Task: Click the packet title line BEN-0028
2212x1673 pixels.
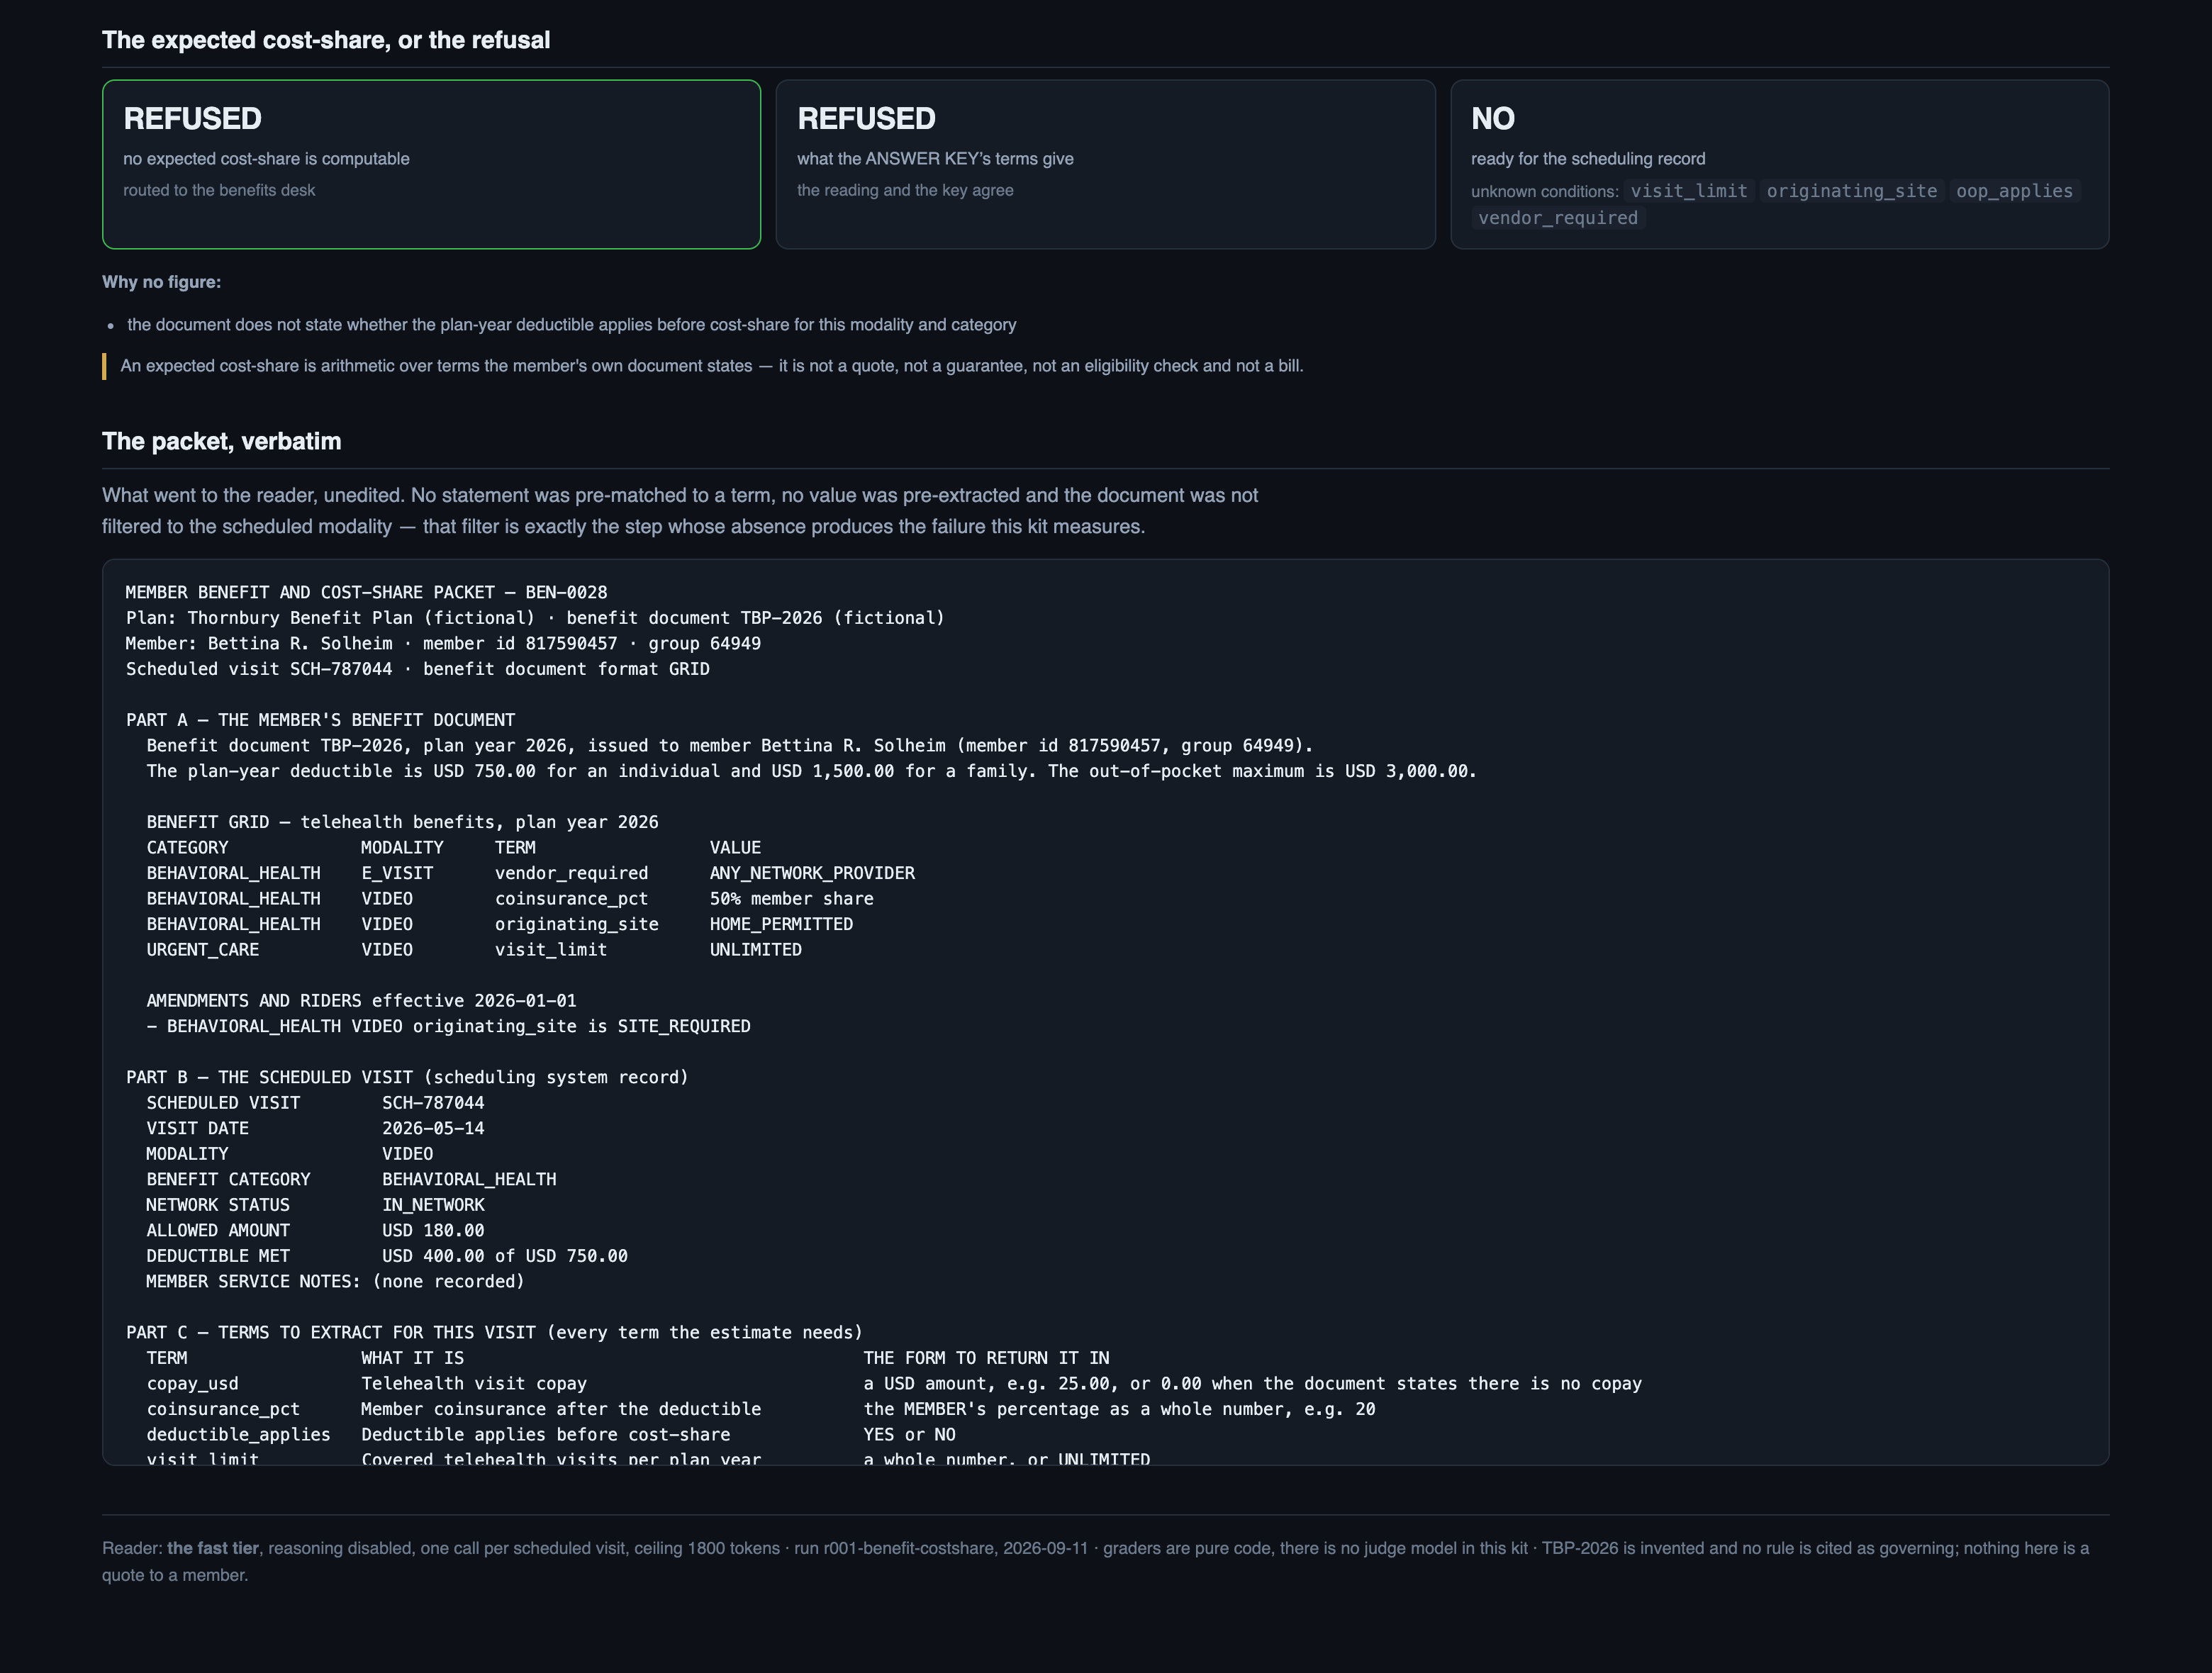Action: [x=366, y=592]
